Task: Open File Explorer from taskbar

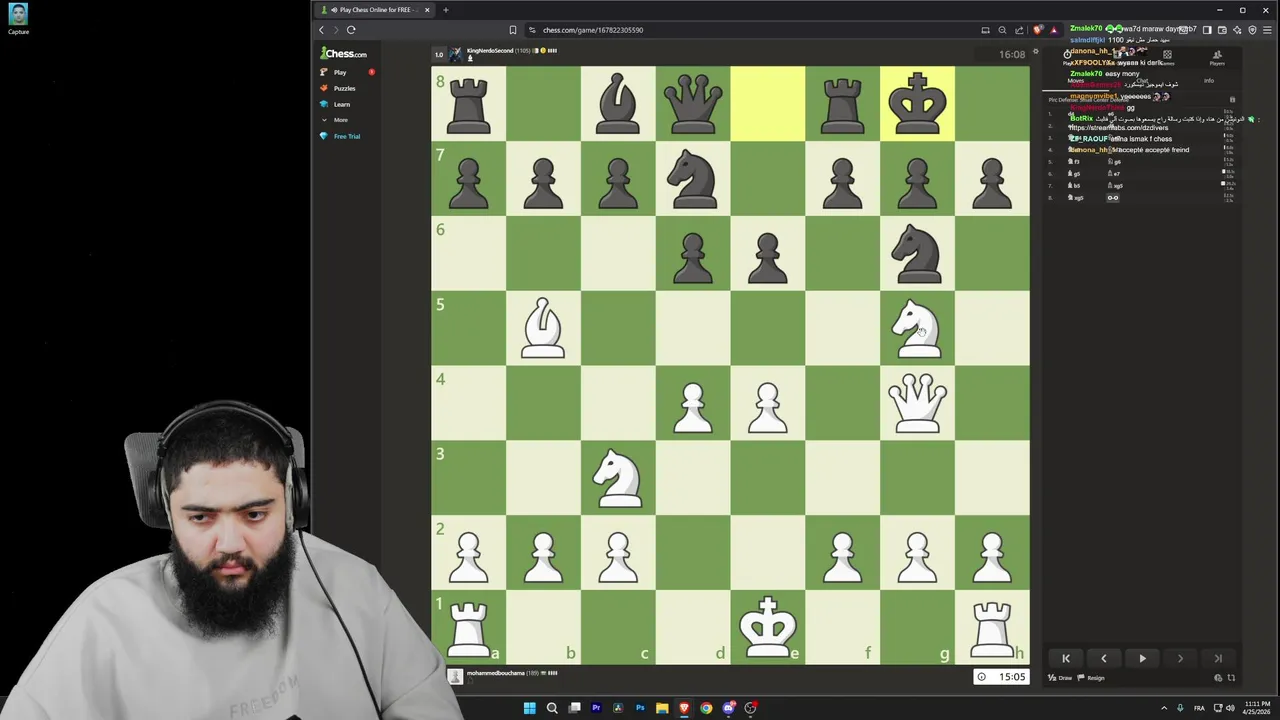Action: (662, 708)
